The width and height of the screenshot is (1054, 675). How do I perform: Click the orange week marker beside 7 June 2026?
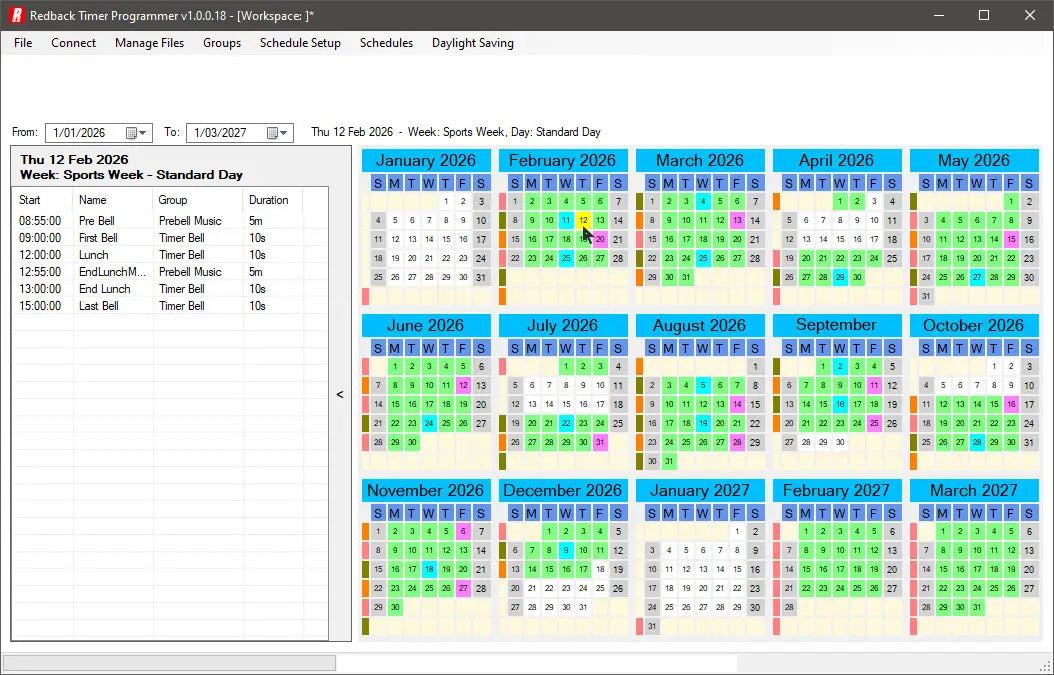point(366,385)
